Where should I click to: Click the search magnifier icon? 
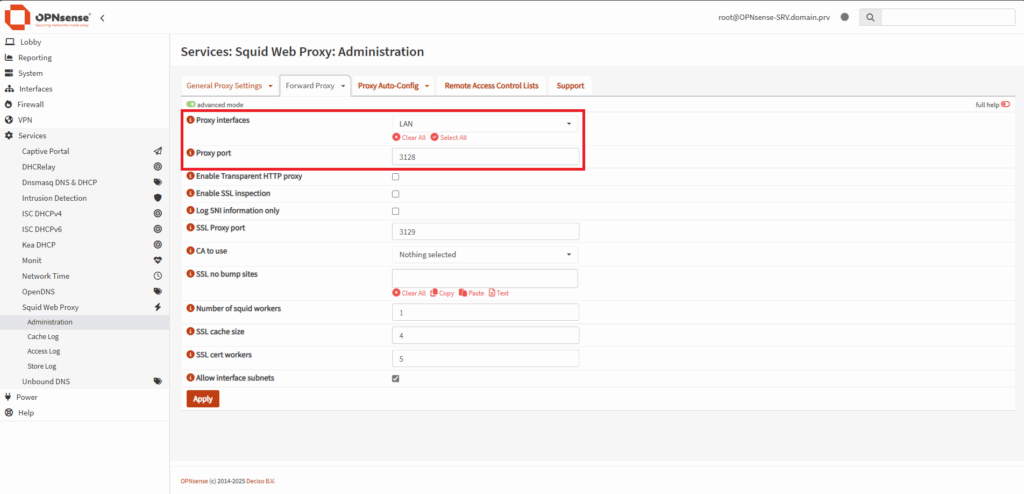point(870,18)
